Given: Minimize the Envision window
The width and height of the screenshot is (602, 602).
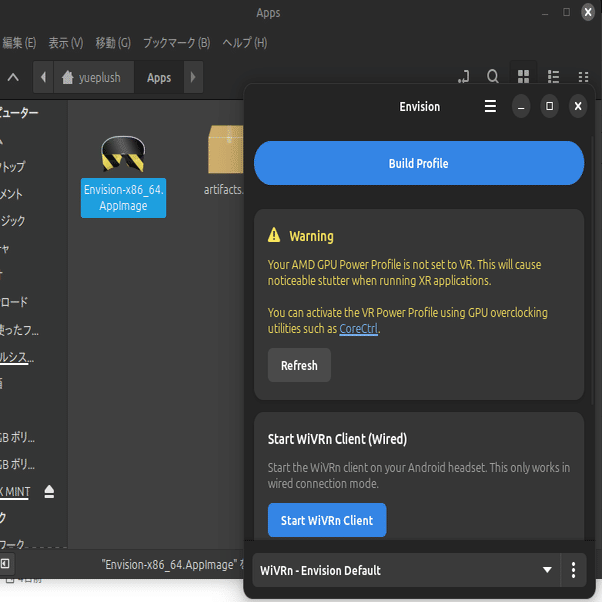Looking at the screenshot, I should tap(521, 106).
